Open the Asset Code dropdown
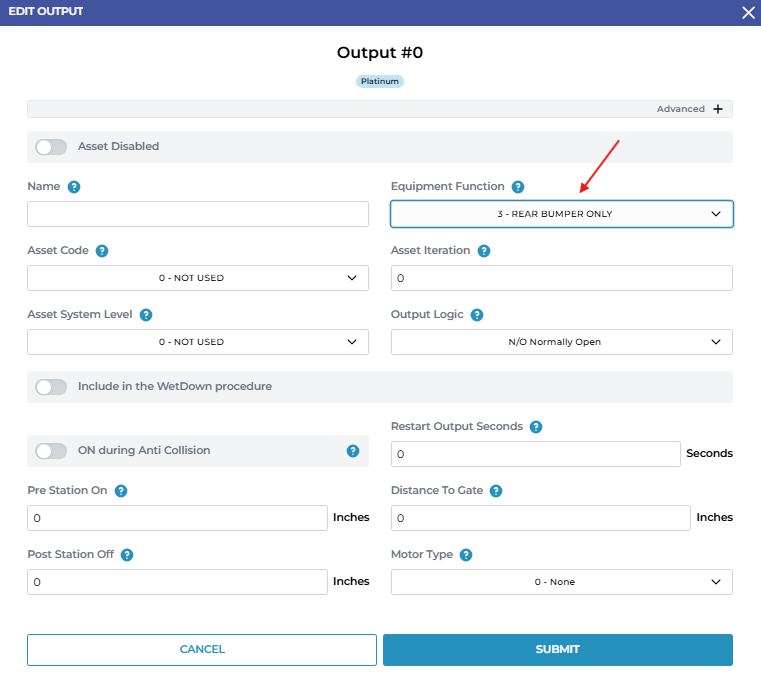Image resolution: width=761 pixels, height=690 pixels. pos(198,278)
